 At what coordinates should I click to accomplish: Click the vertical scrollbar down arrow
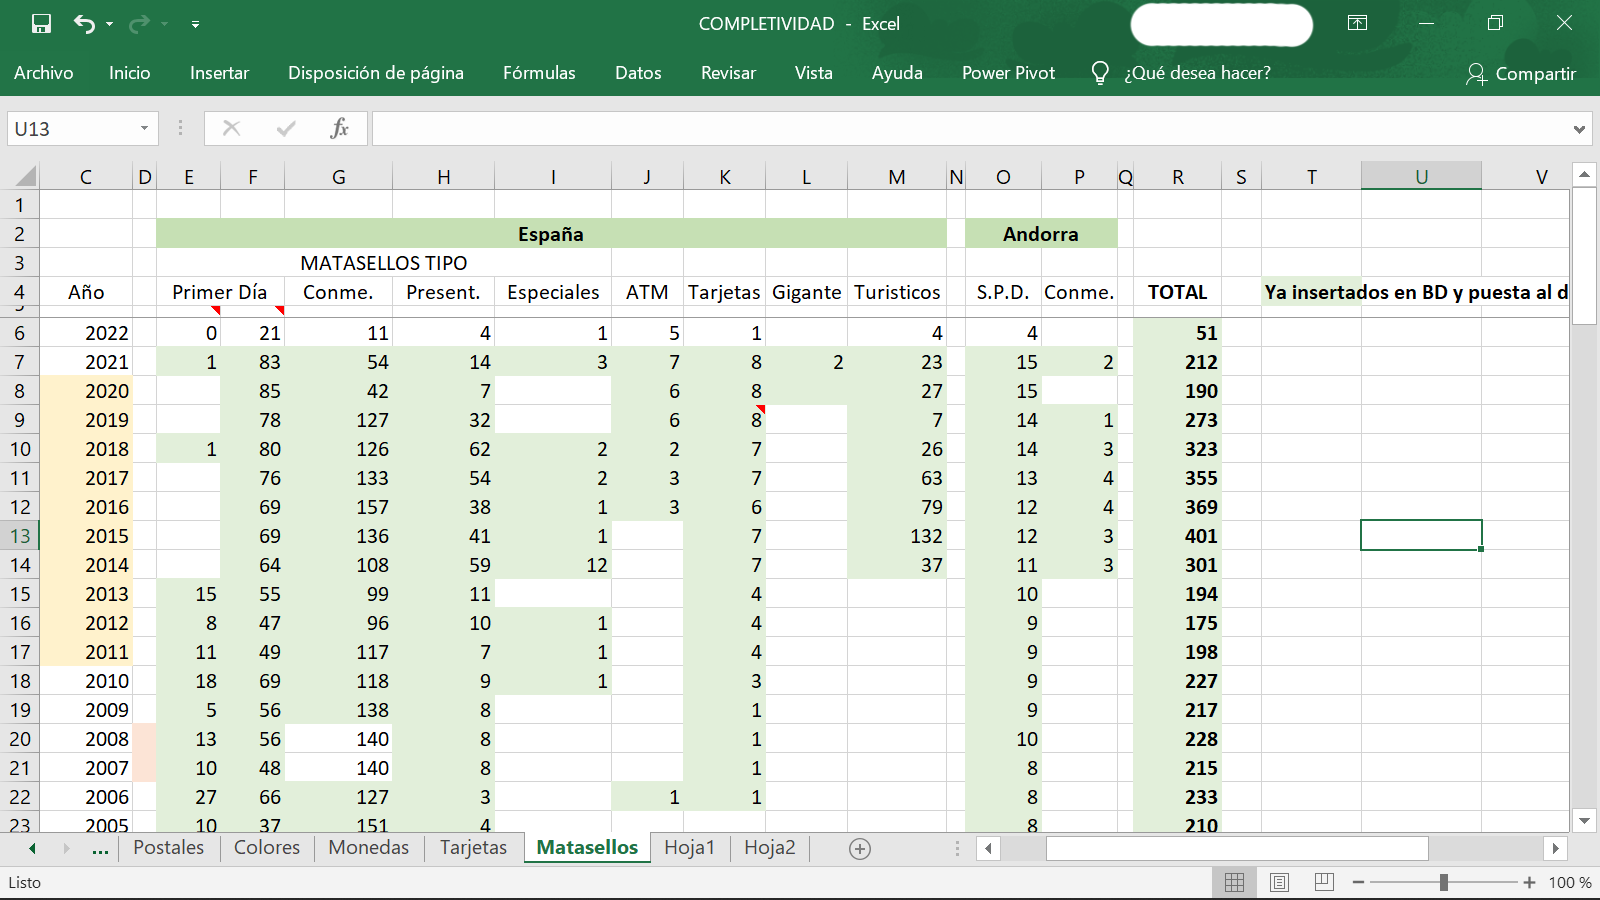coord(1584,820)
